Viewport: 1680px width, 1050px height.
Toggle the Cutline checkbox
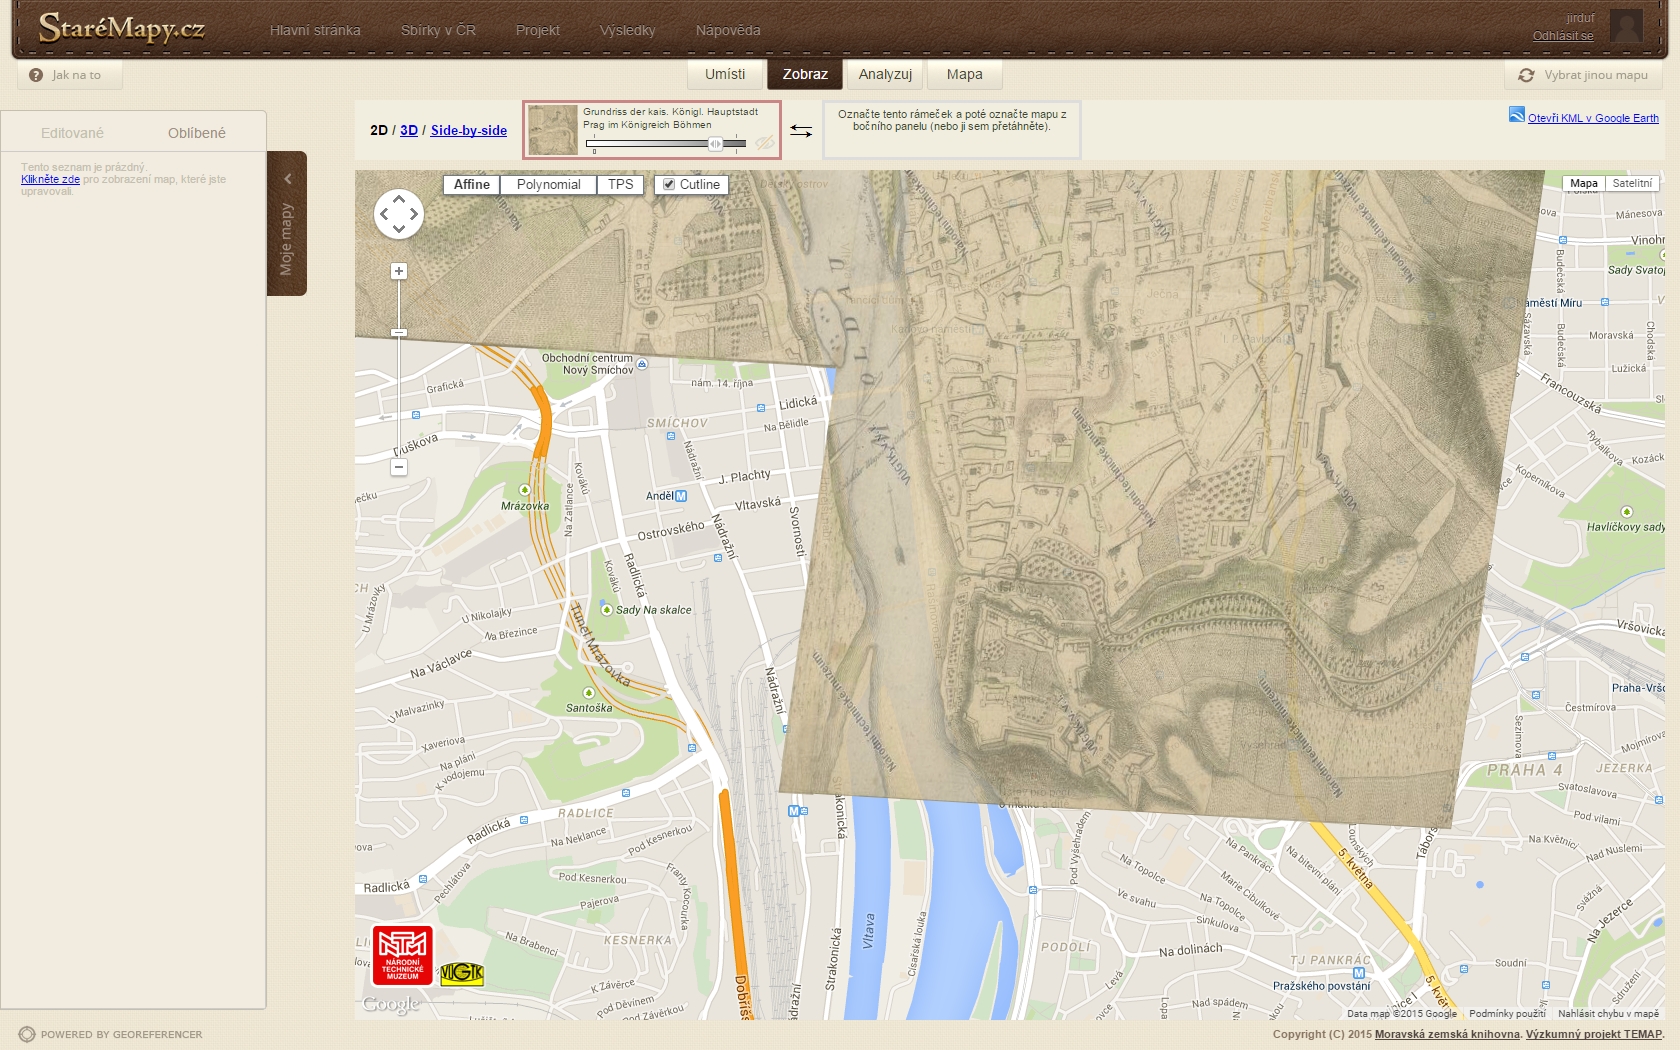669,184
